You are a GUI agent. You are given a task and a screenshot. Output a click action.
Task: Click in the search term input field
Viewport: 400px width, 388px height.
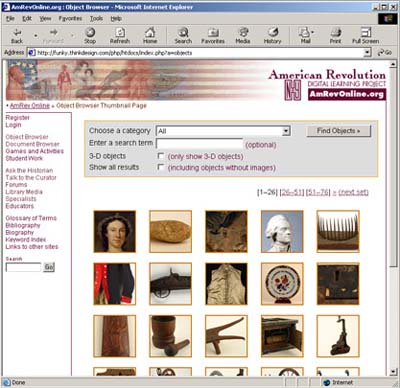pyautogui.click(x=199, y=144)
